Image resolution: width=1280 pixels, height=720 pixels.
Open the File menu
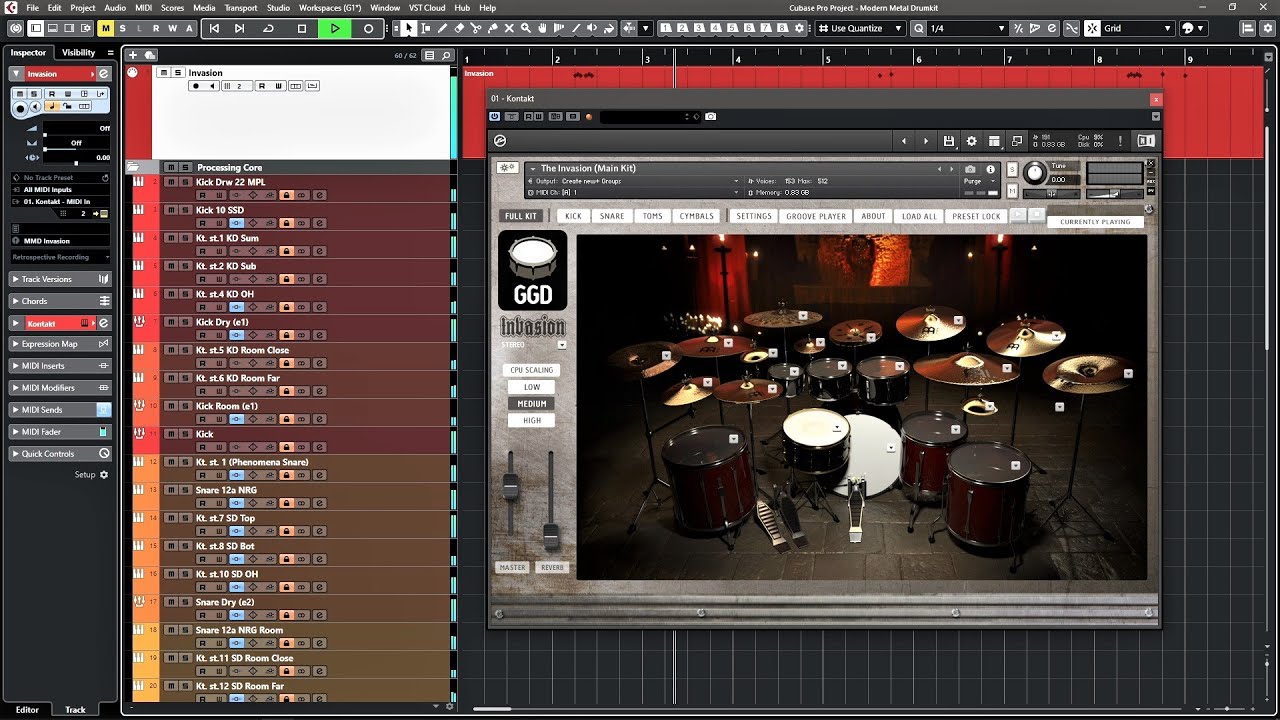33,7
